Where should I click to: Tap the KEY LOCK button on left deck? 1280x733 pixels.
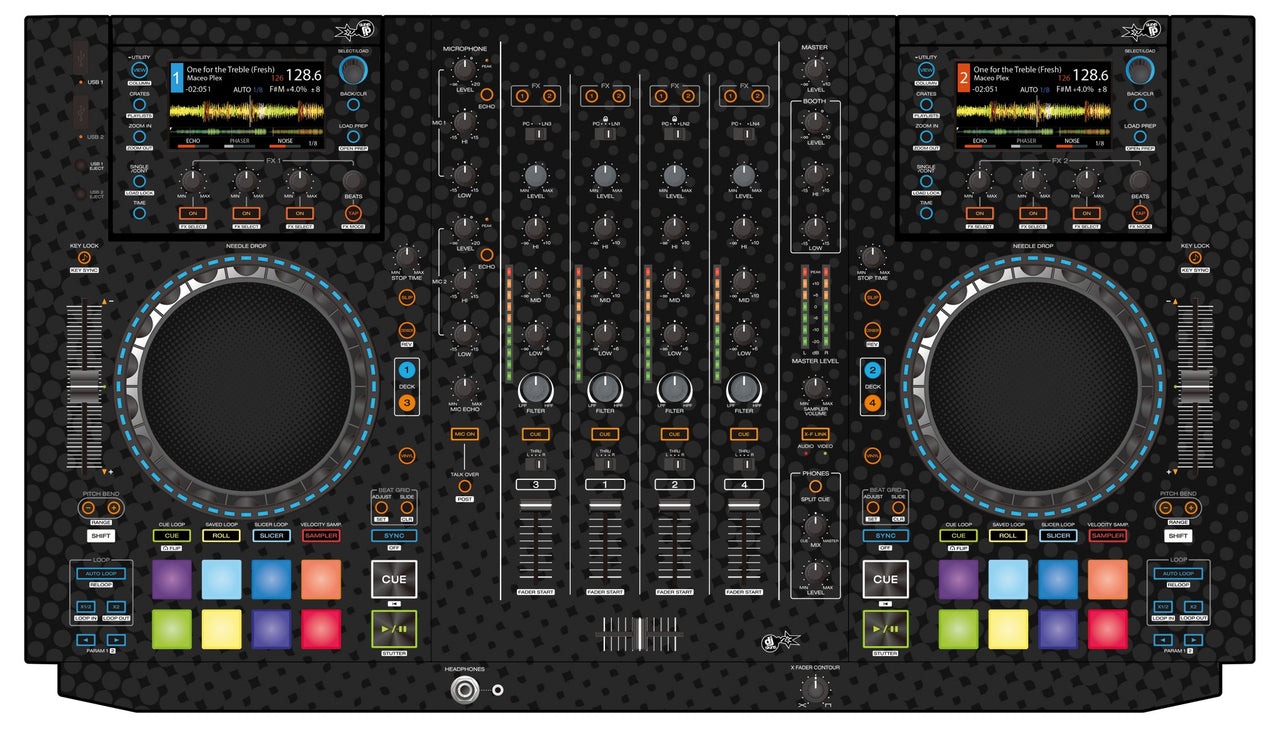point(87,257)
